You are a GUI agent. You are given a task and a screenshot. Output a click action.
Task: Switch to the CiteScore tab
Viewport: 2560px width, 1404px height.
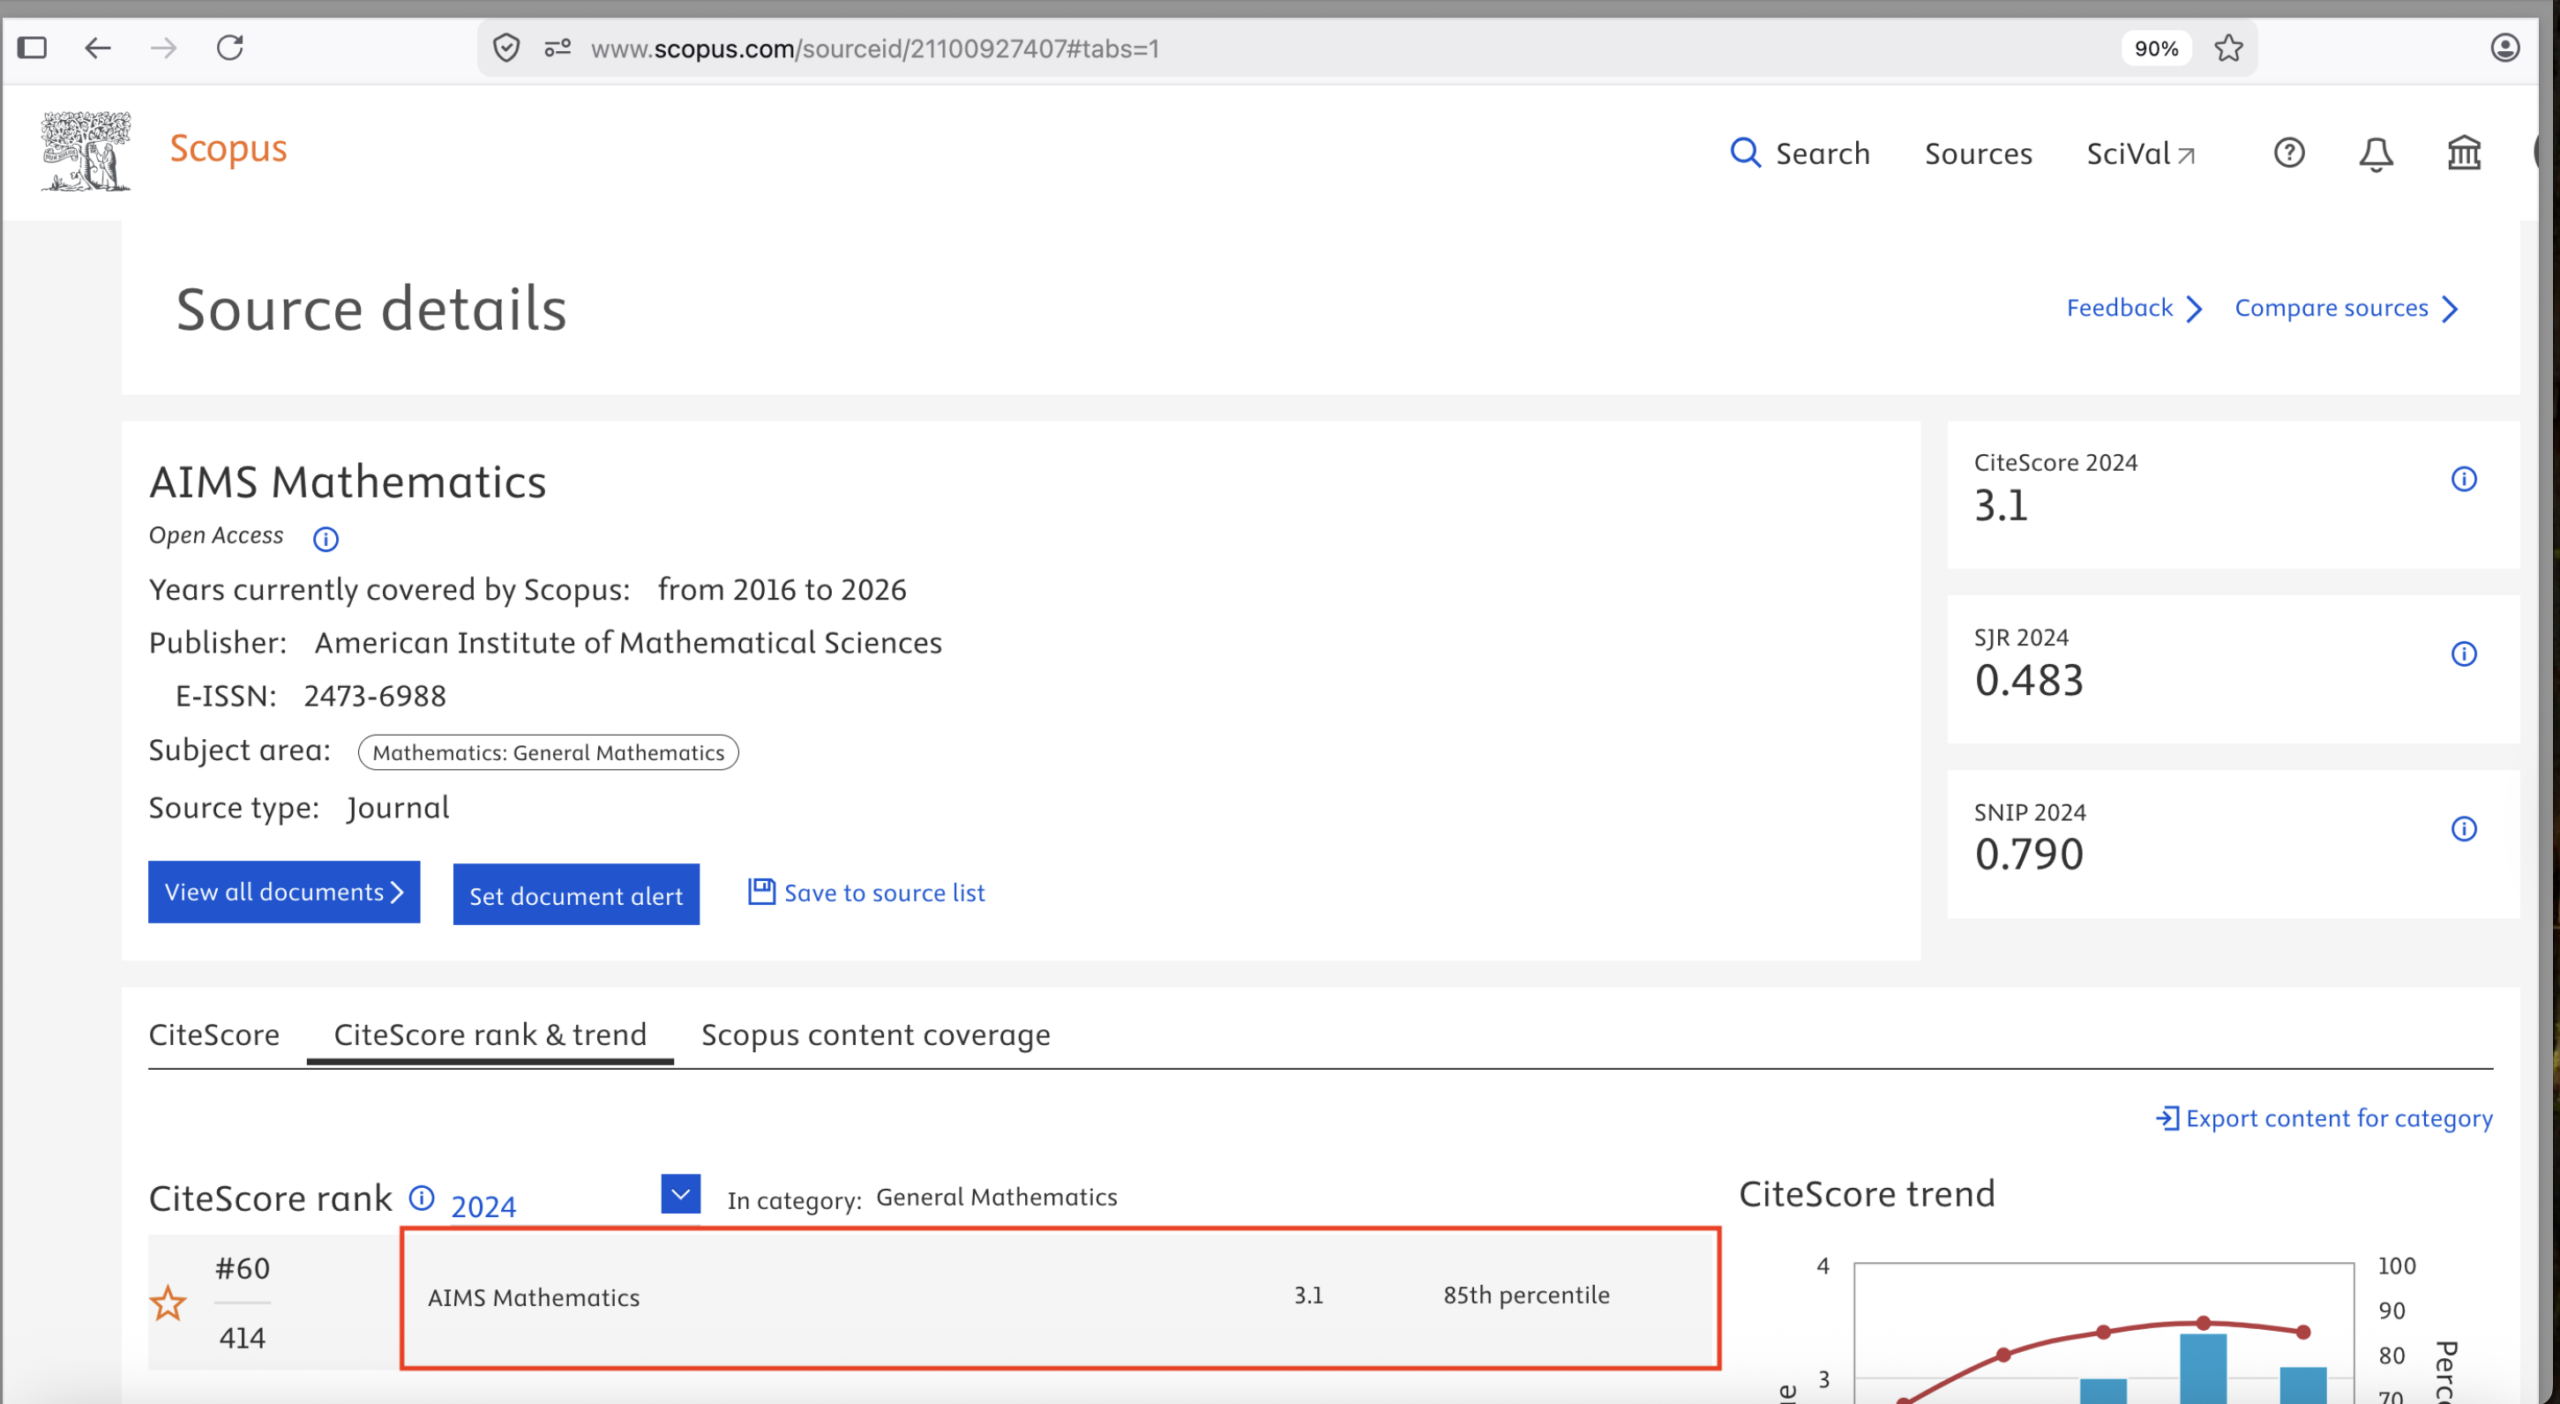coord(214,1035)
